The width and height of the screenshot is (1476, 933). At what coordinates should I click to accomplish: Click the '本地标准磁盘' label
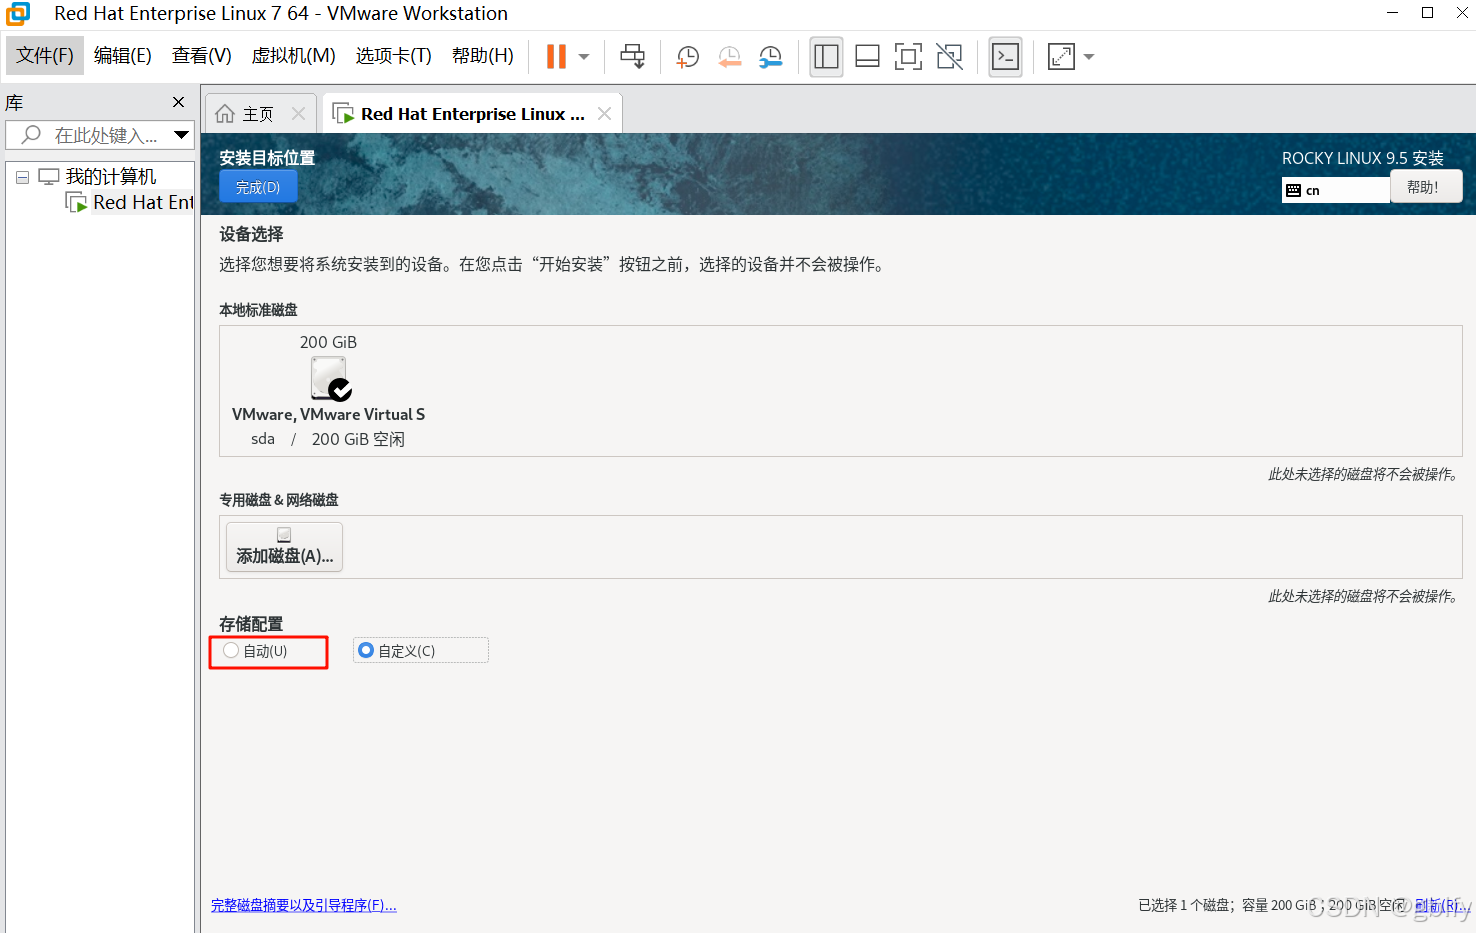(258, 310)
